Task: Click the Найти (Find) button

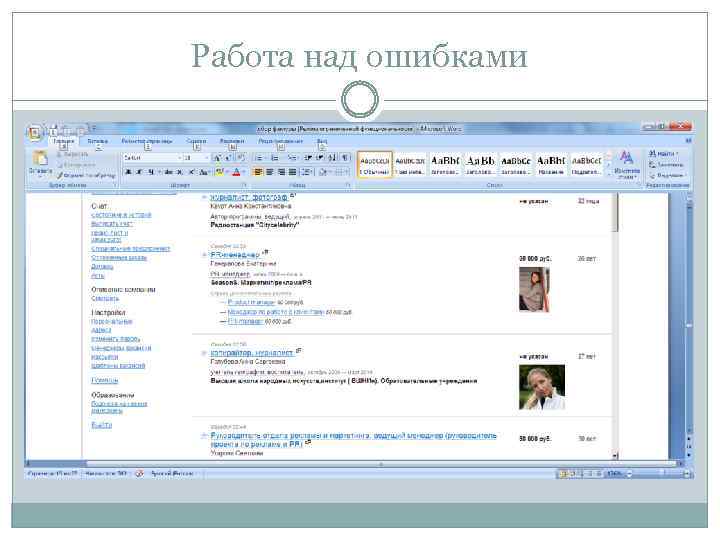Action: point(664,153)
